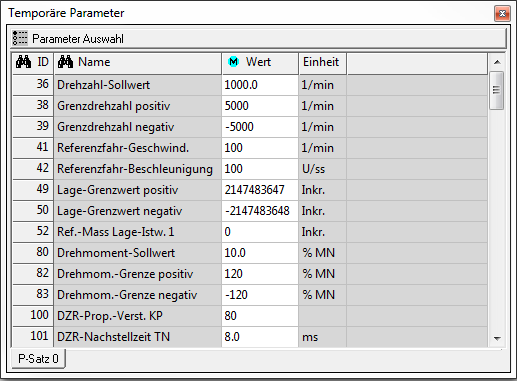Sort by the ID column header
The height and width of the screenshot is (381, 517).
pos(33,63)
